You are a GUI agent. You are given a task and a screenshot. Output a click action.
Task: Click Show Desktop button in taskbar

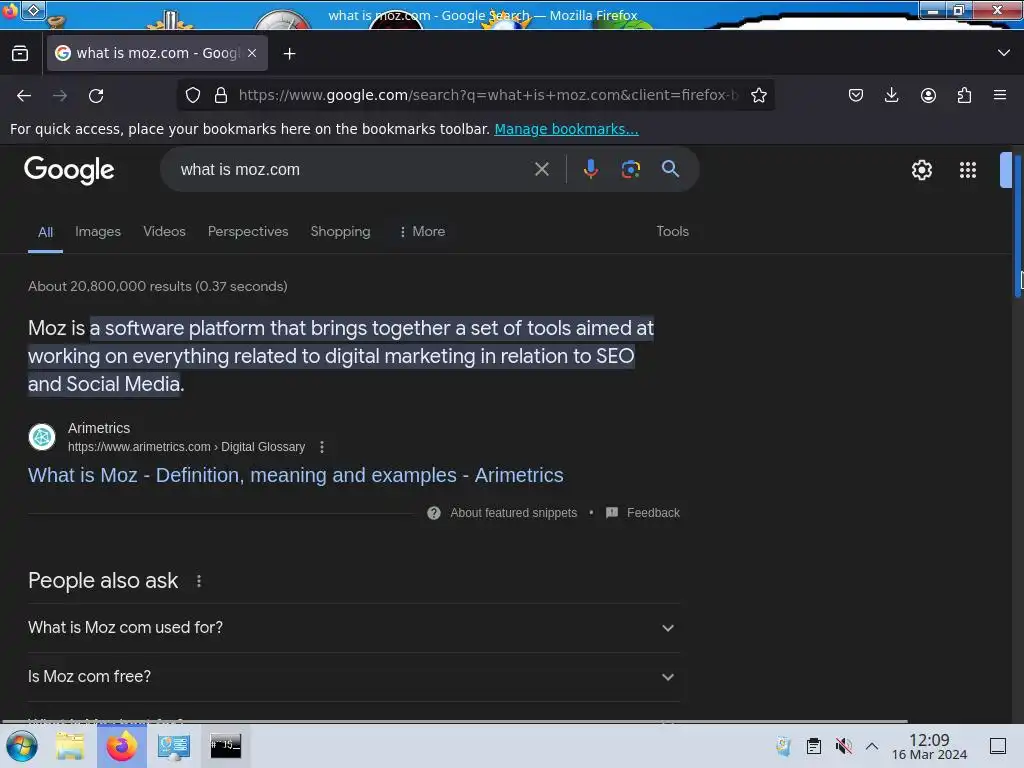tap(997, 746)
